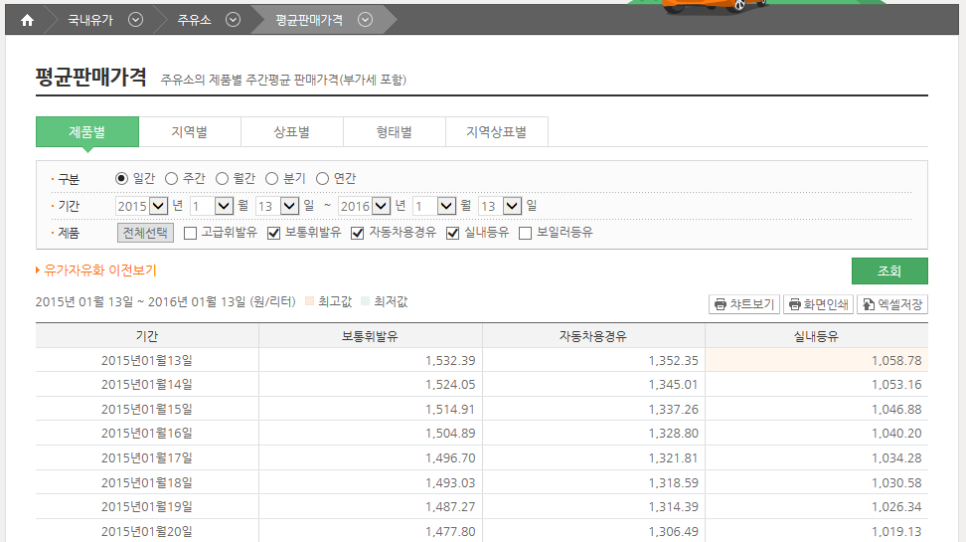Open 국내유가 breadcrumb menu

(91, 20)
